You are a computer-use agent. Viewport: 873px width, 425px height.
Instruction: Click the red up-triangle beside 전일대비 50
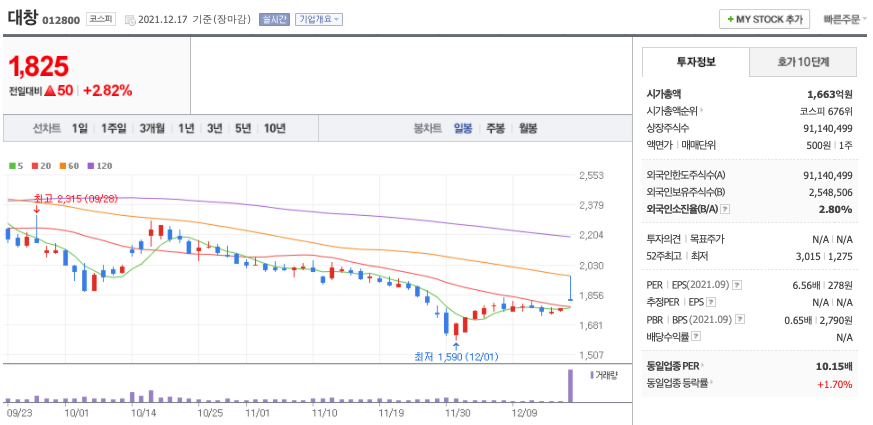[50, 91]
